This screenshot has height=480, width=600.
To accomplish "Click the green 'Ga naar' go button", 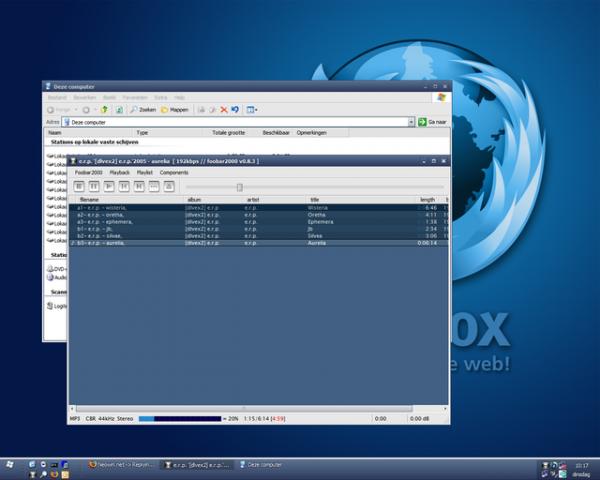I will point(432,122).
